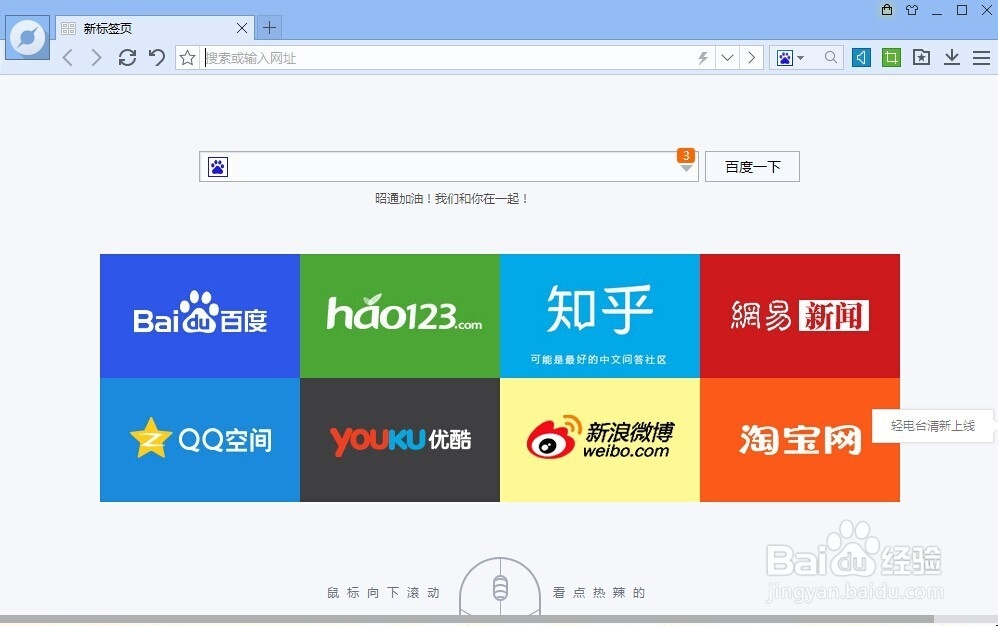Expand the address bar history dropdown
Screen dimensions: 998x626
click(x=727, y=58)
